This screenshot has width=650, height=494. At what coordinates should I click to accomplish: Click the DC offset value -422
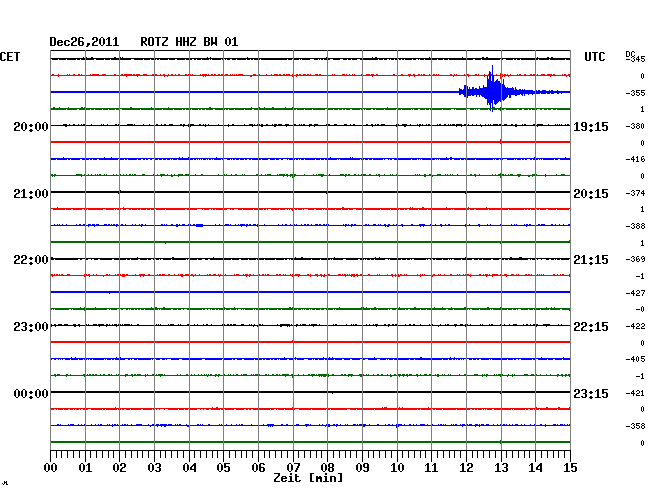[x=635, y=327]
